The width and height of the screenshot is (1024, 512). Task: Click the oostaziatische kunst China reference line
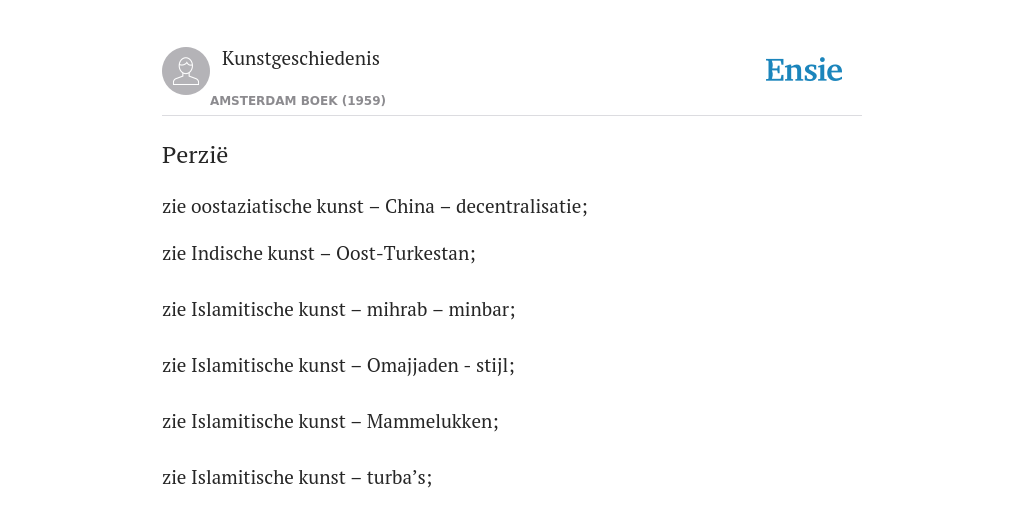[x=375, y=206]
